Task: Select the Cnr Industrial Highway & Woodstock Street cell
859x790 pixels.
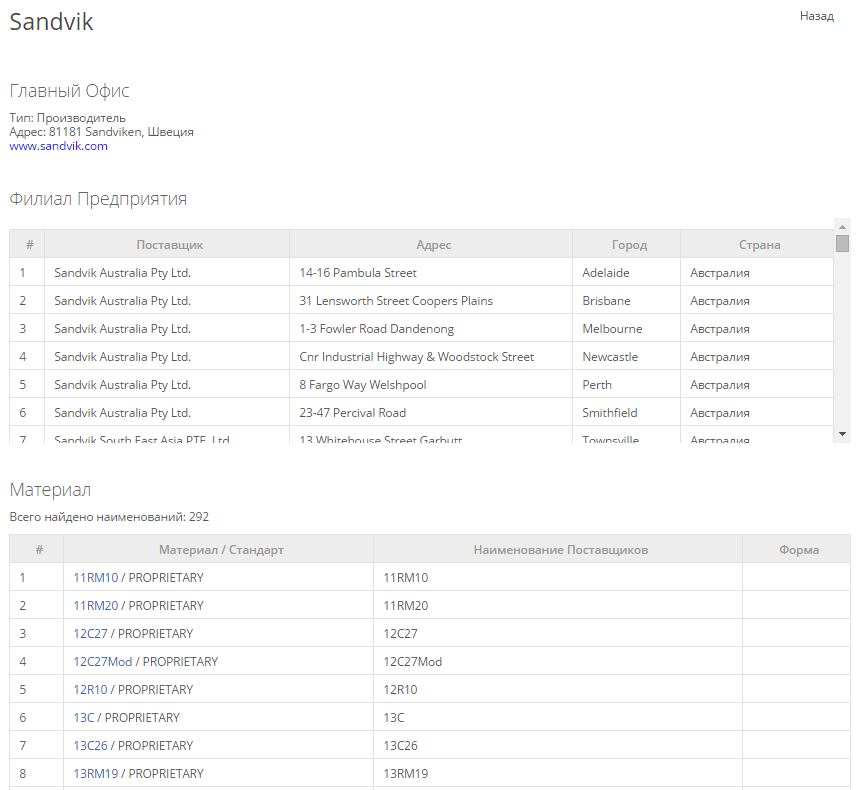Action: coord(431,356)
